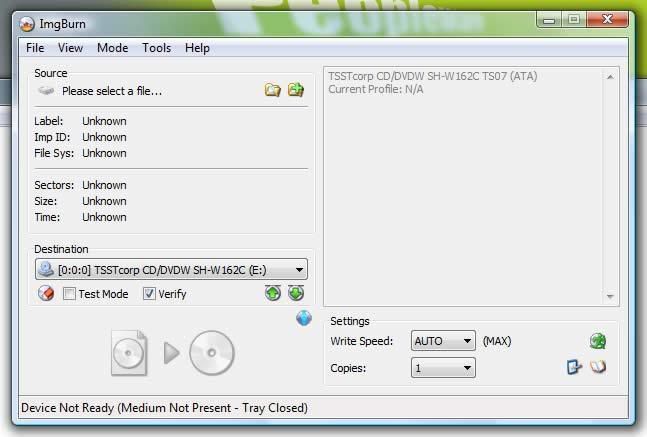
Task: Maximize the ImgBurn window
Action: 574,19
